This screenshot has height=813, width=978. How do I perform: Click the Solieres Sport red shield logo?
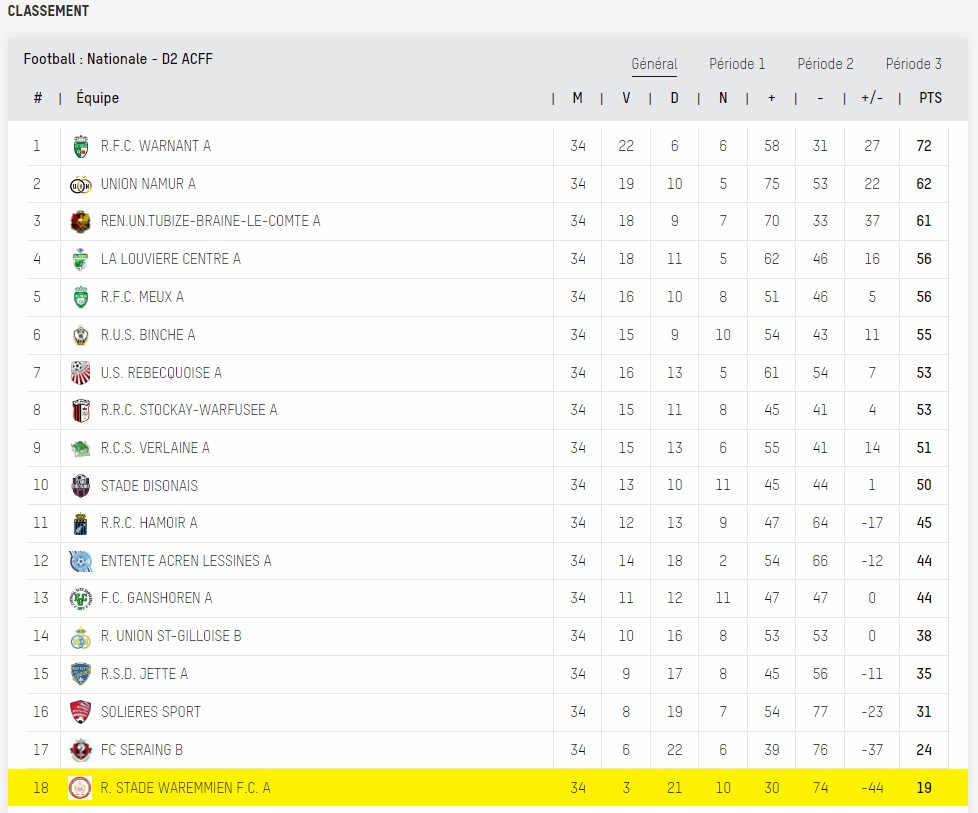[80, 712]
